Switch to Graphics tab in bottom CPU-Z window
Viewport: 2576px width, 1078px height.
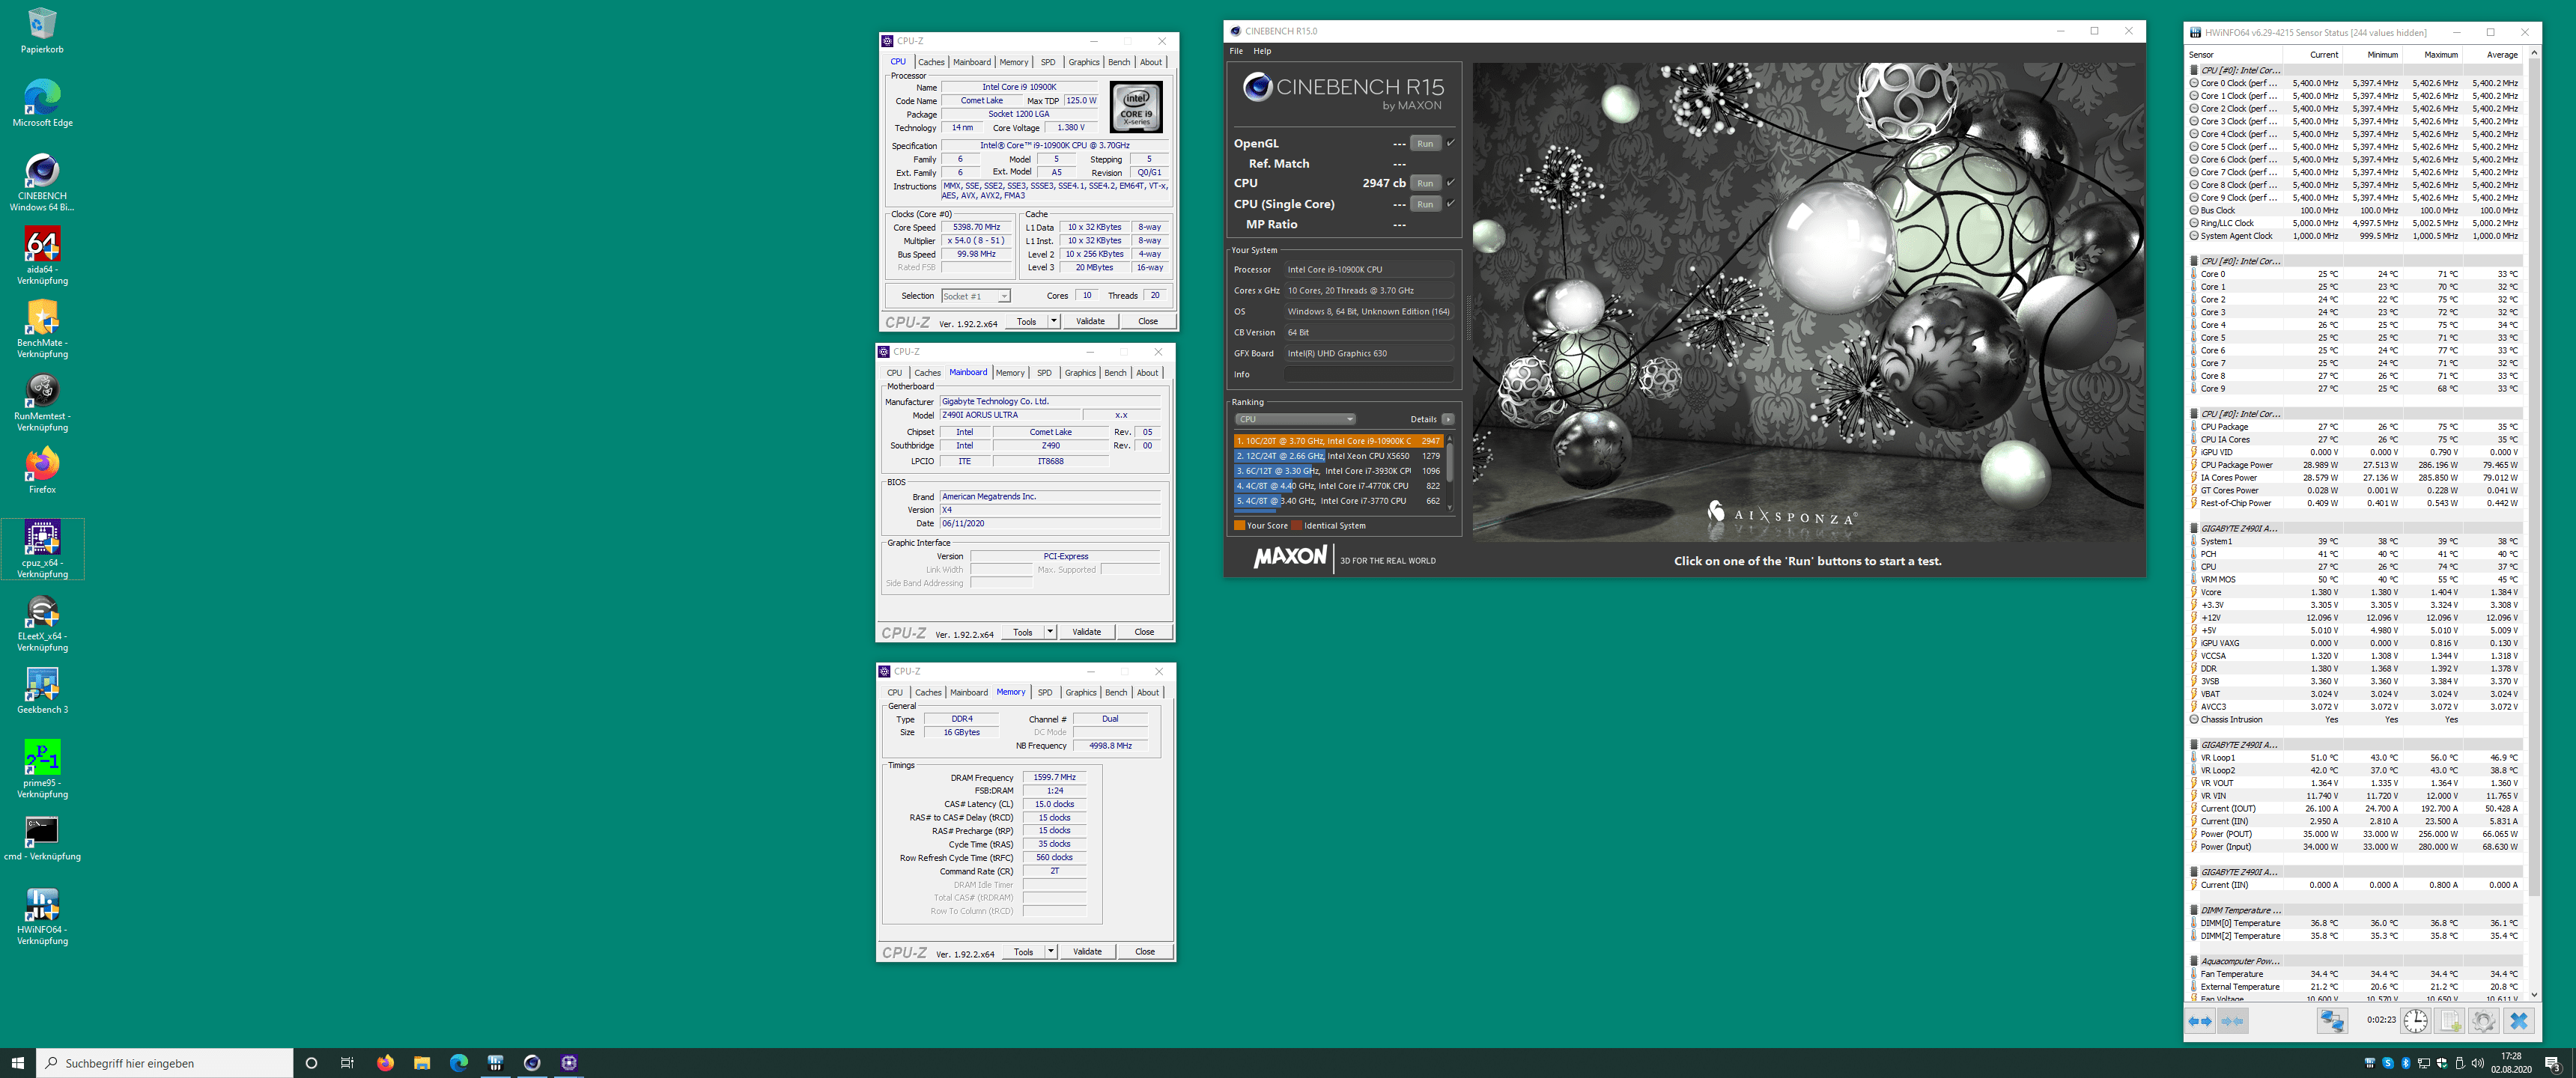point(1080,692)
